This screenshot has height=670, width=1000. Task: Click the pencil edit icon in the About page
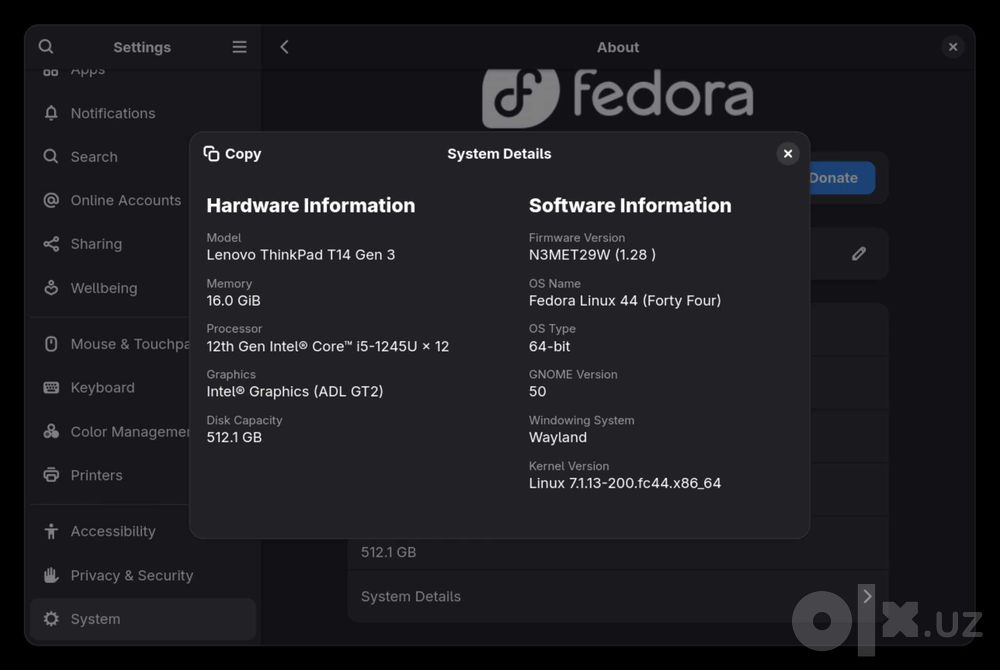(x=858, y=254)
